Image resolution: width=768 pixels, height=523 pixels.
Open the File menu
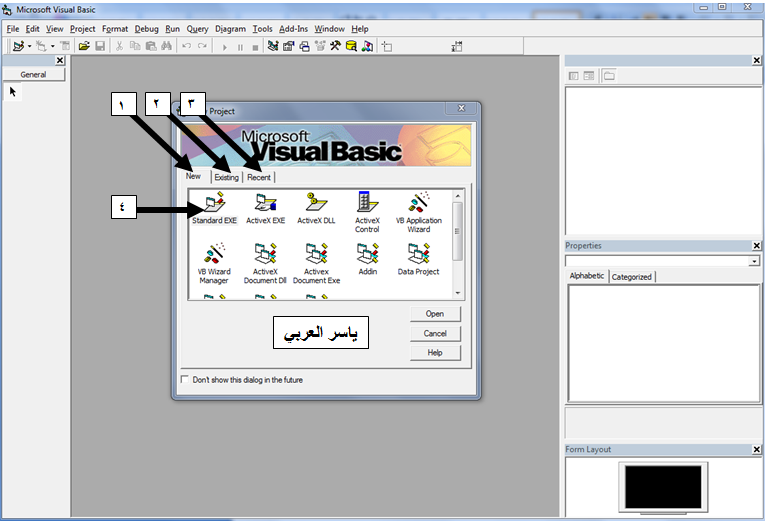[13, 29]
